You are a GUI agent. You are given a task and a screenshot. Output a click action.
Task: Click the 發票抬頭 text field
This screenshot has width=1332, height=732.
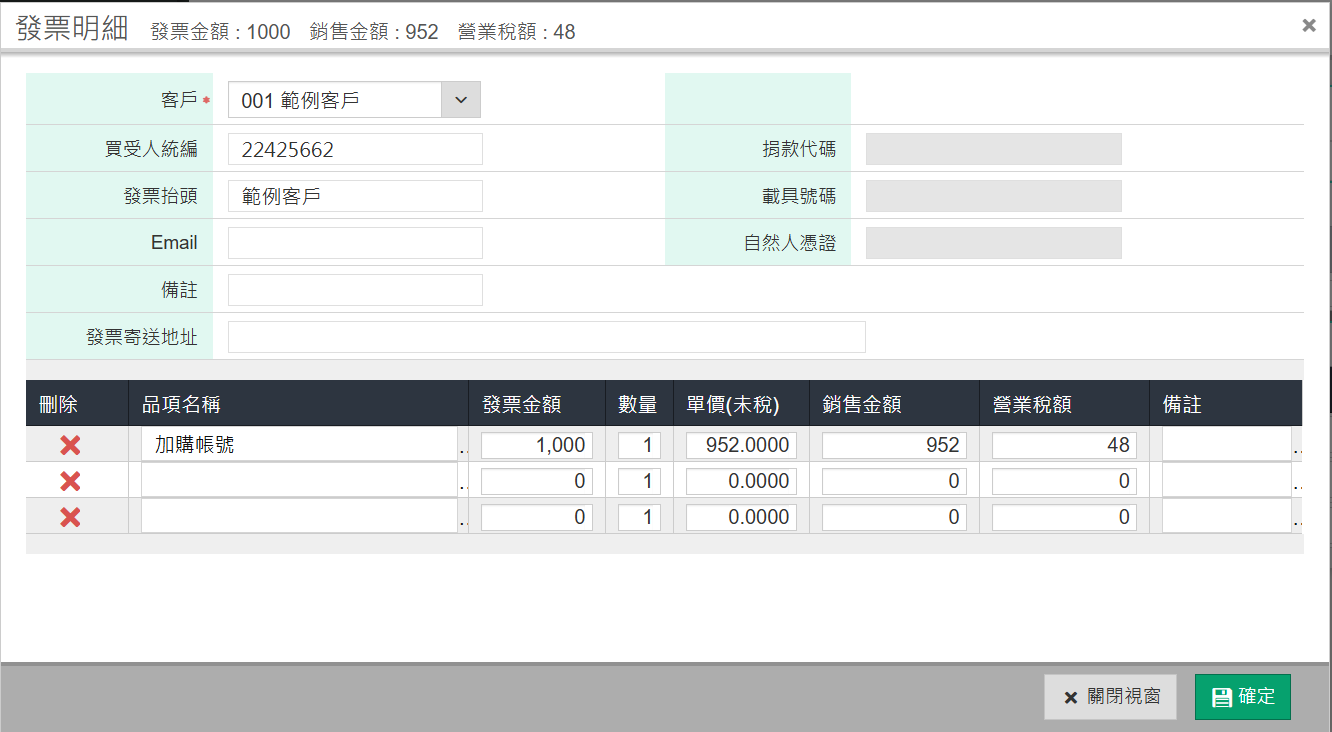[355, 197]
